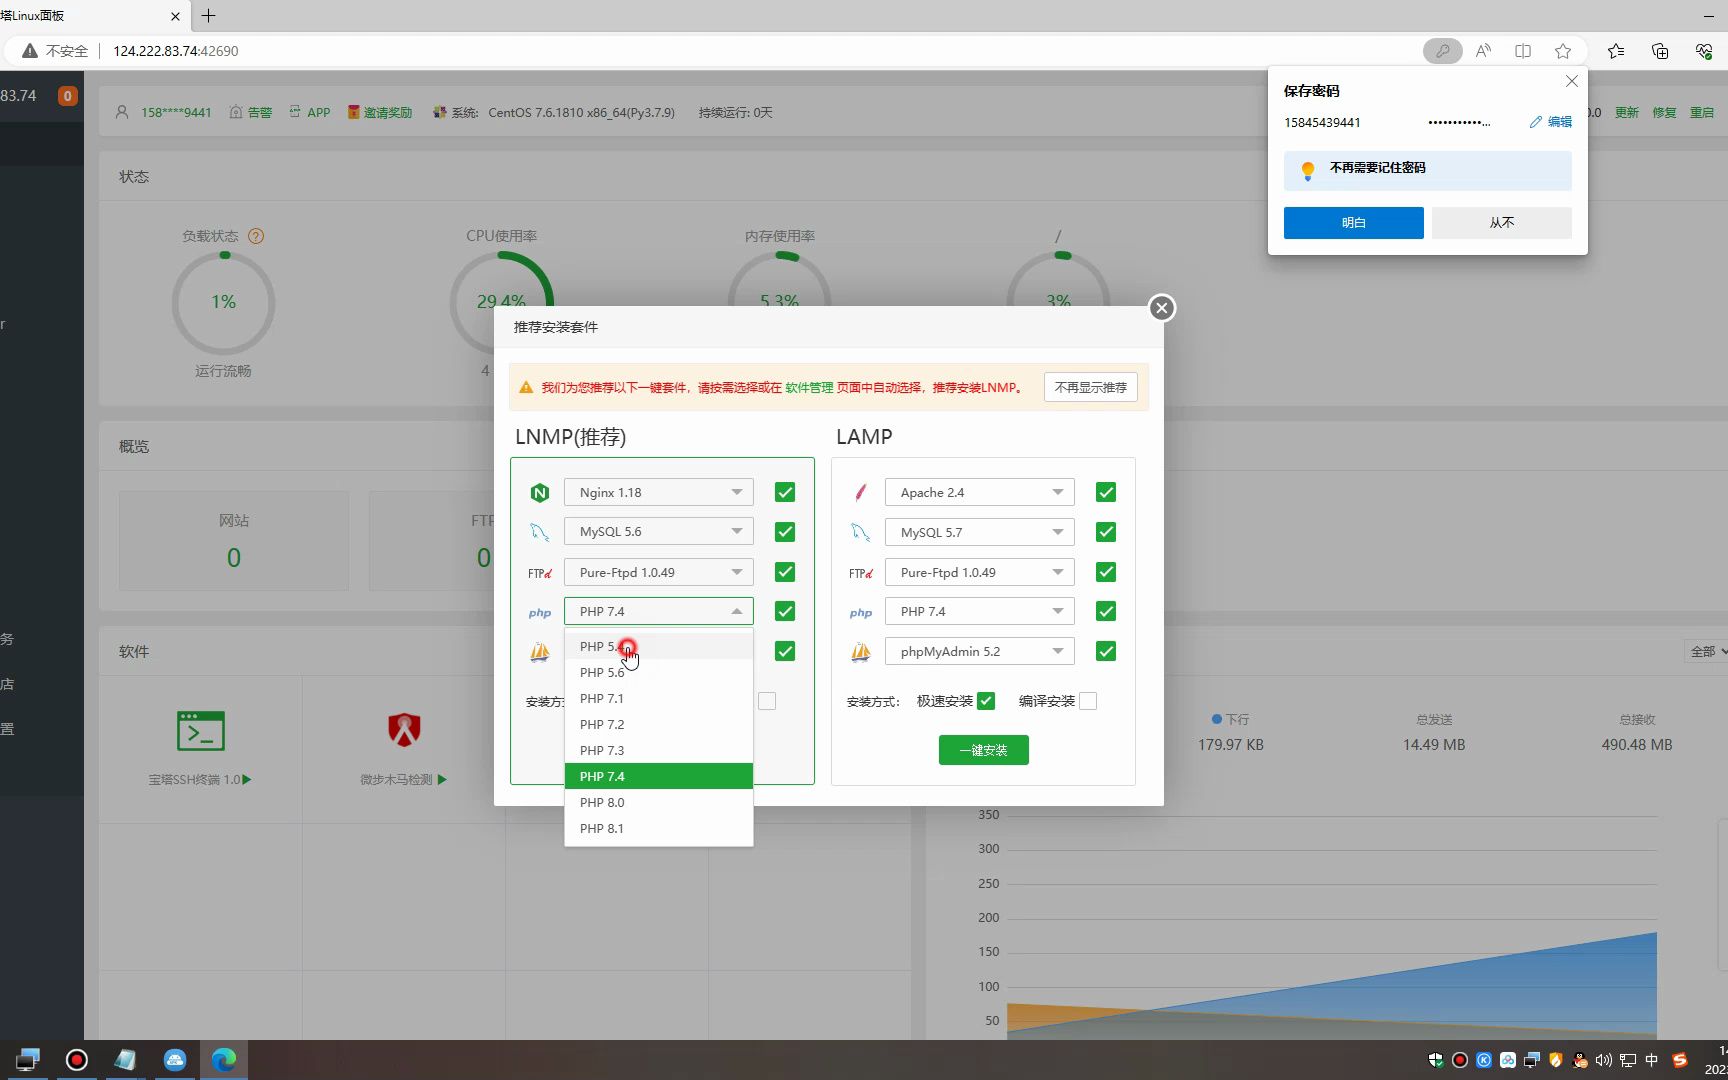The width and height of the screenshot is (1728, 1080).
Task: Click the 软件管理 link in warning
Action: point(809,388)
